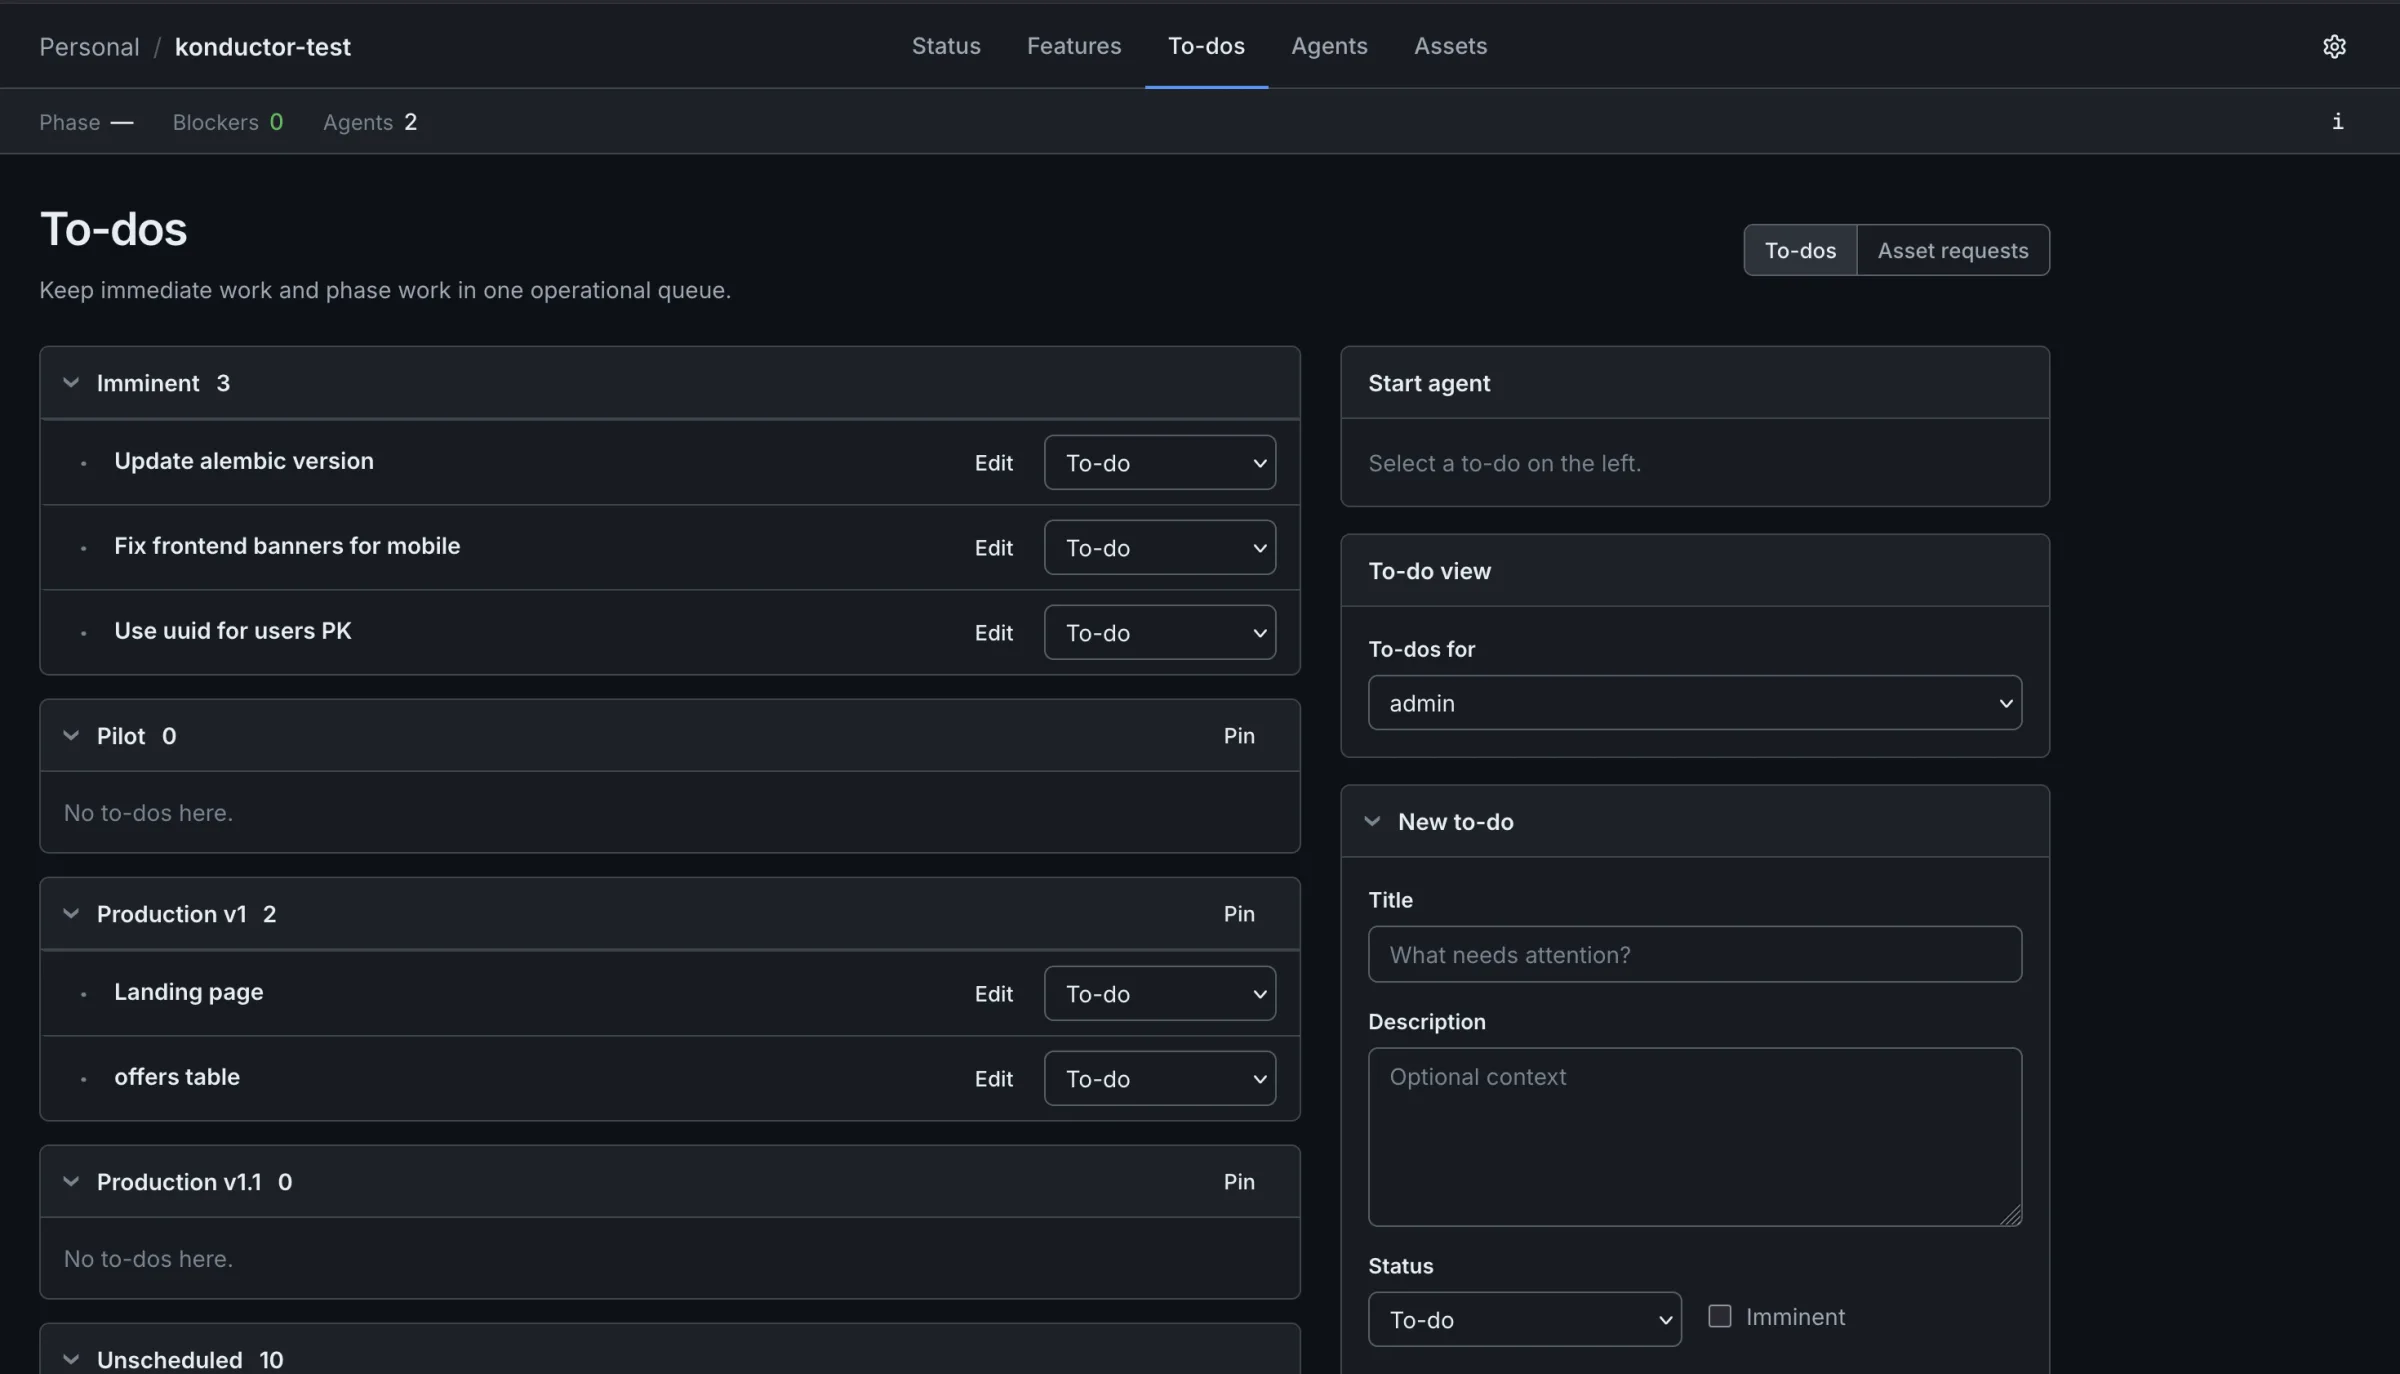Focus the Description text area
The height and width of the screenshot is (1374, 2400).
pyautogui.click(x=1695, y=1137)
